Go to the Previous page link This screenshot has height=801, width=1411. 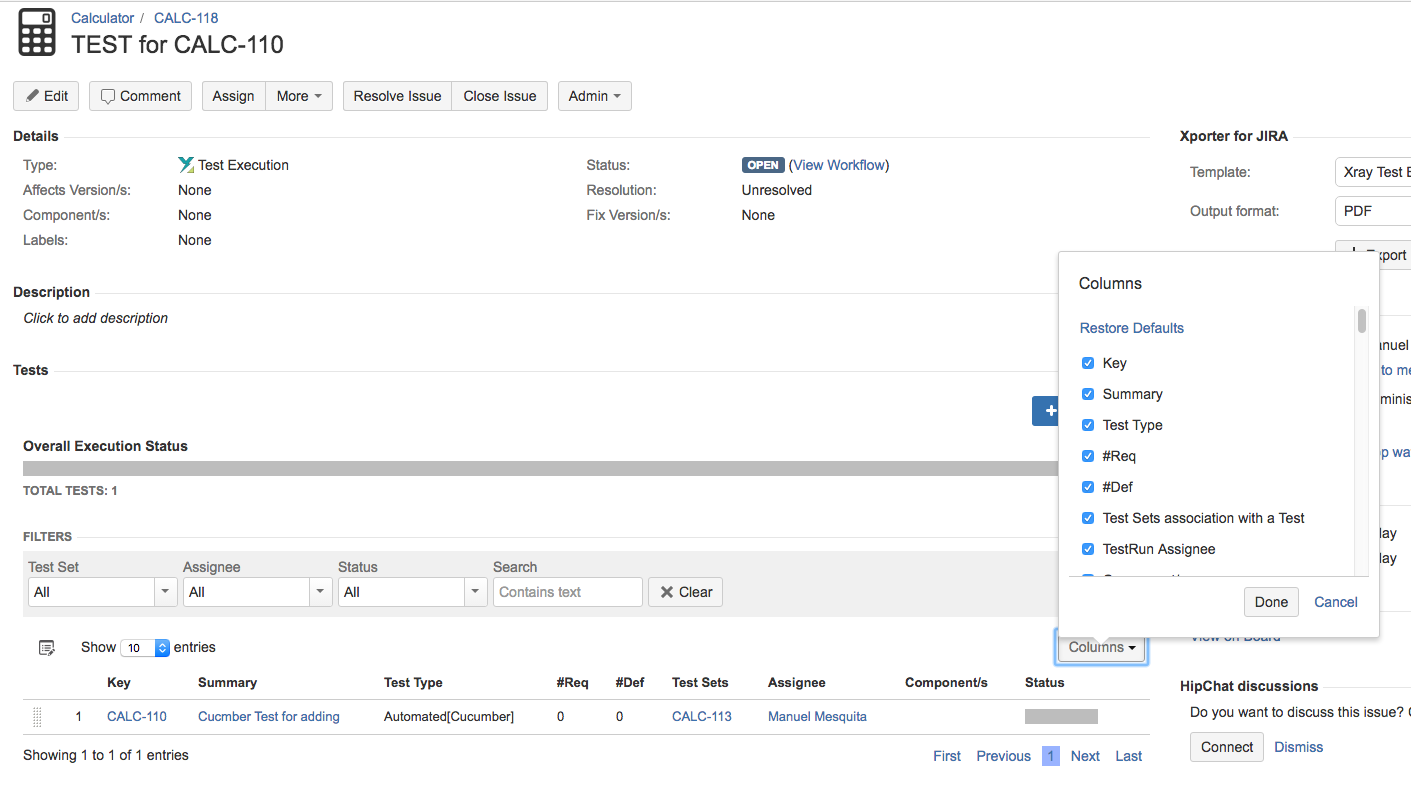[1004, 756]
